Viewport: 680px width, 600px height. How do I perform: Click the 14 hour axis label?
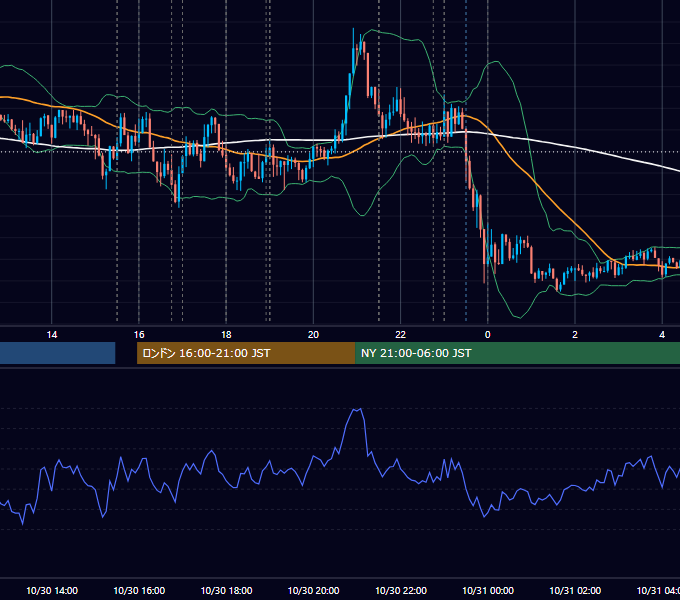[x=52, y=335]
